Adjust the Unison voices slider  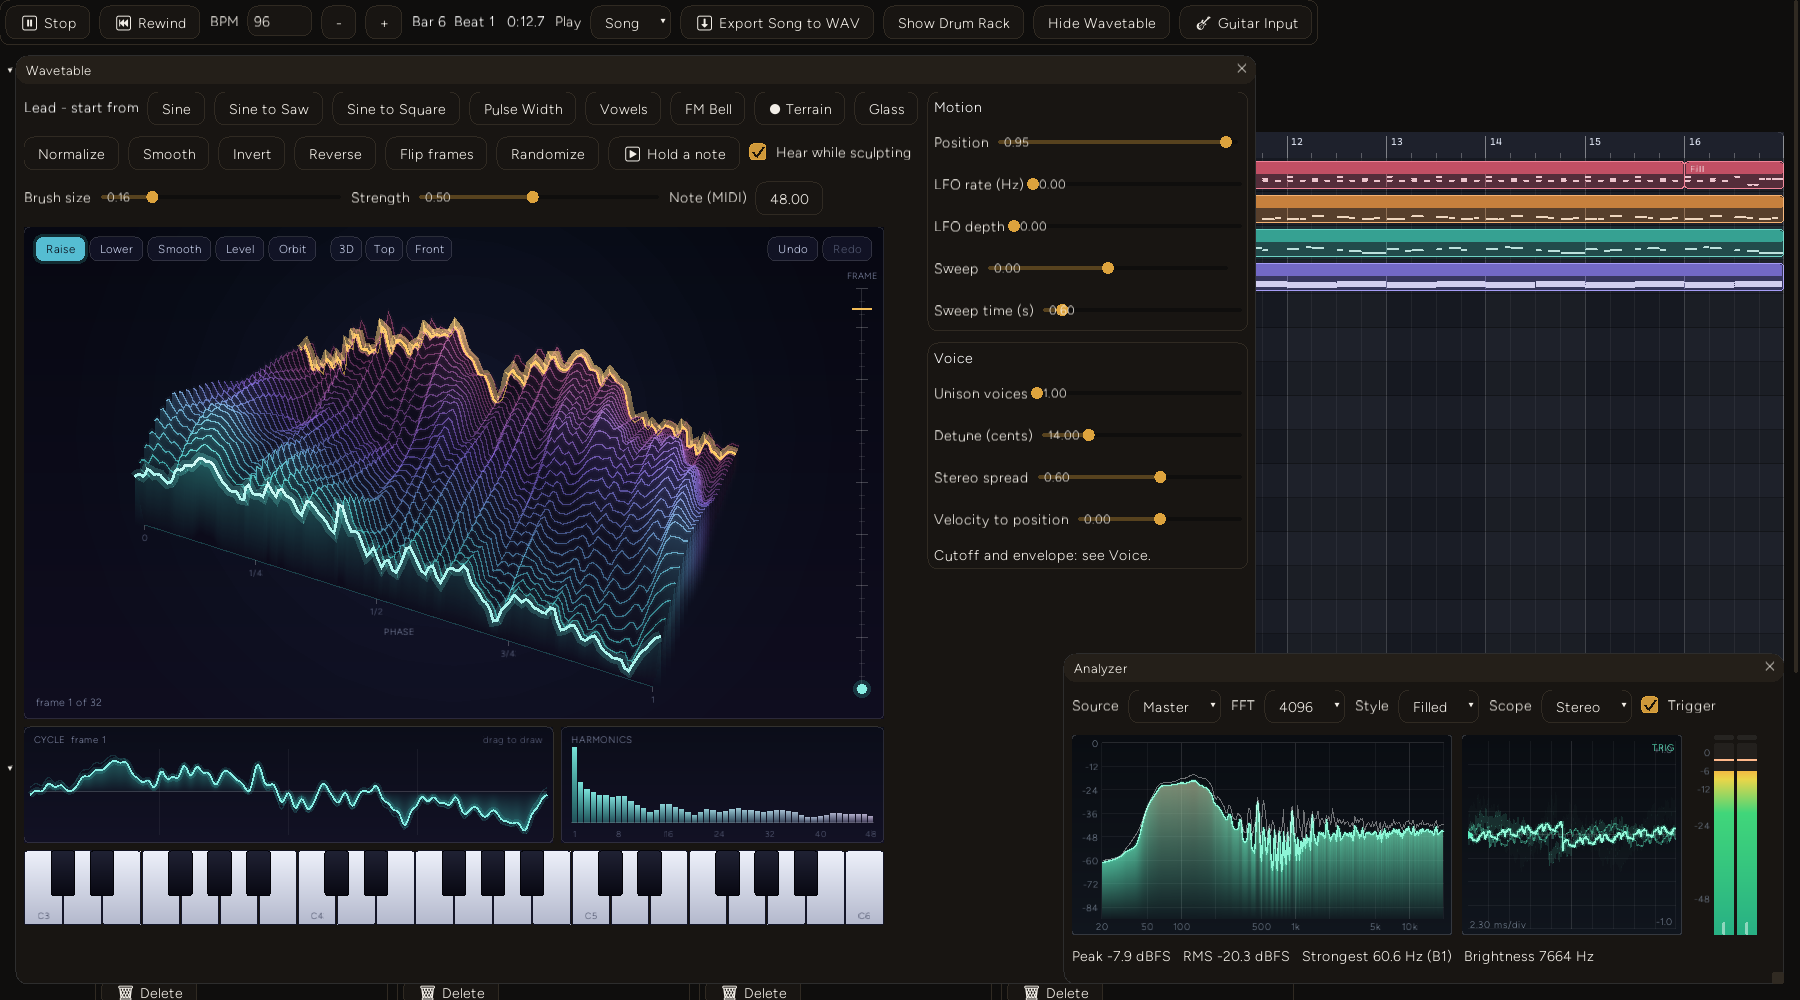pos(1138,393)
